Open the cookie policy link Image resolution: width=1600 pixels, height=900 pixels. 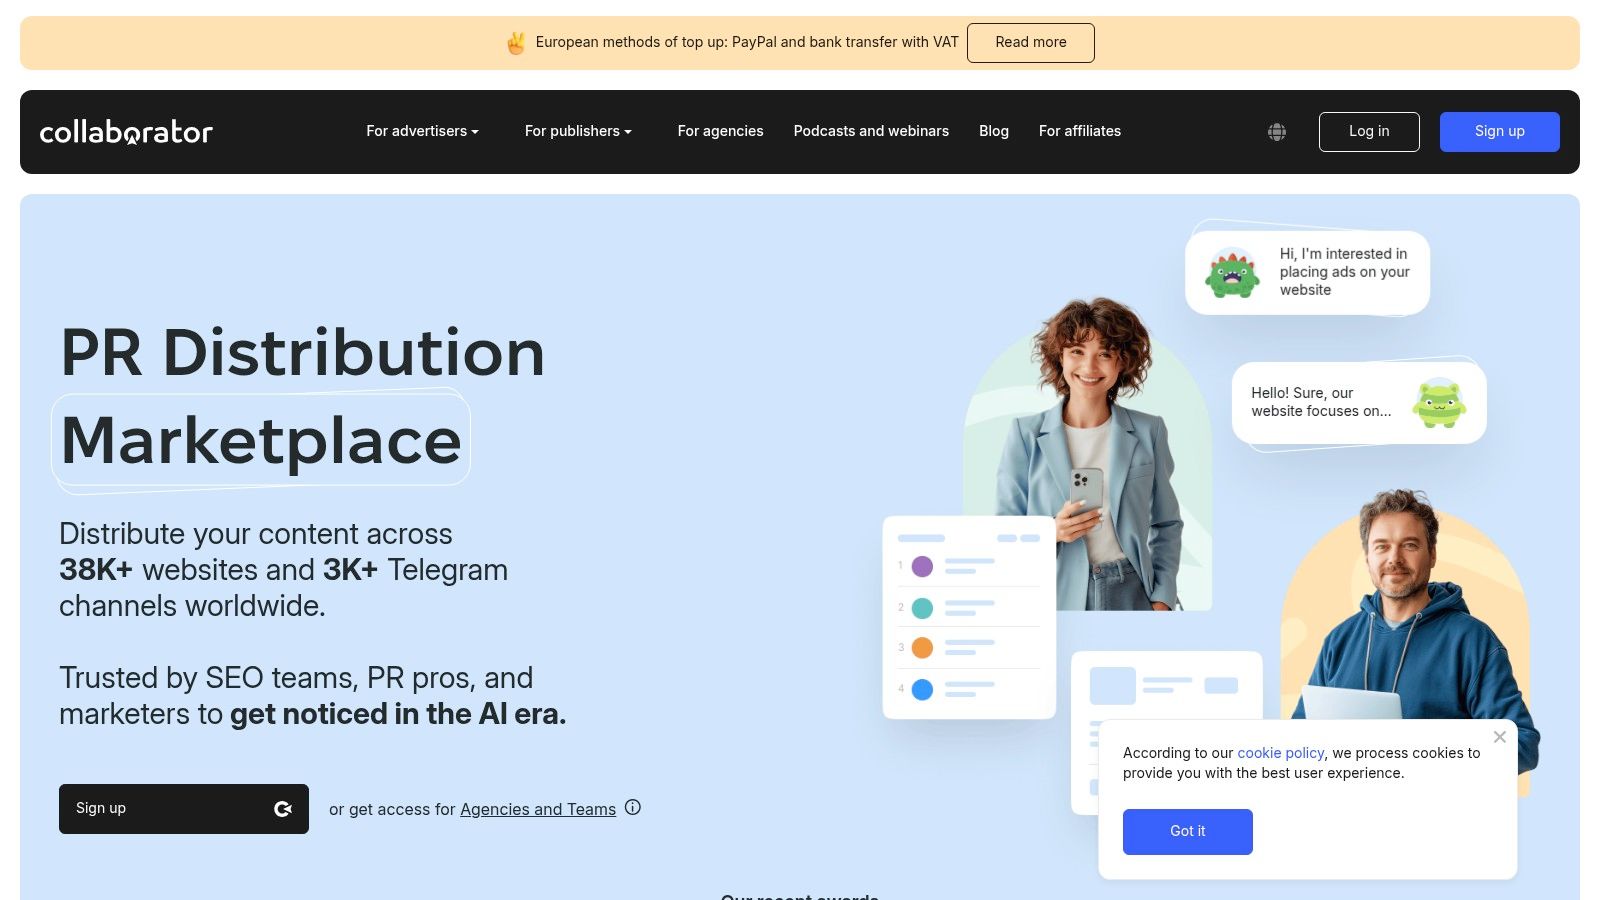click(x=1281, y=753)
